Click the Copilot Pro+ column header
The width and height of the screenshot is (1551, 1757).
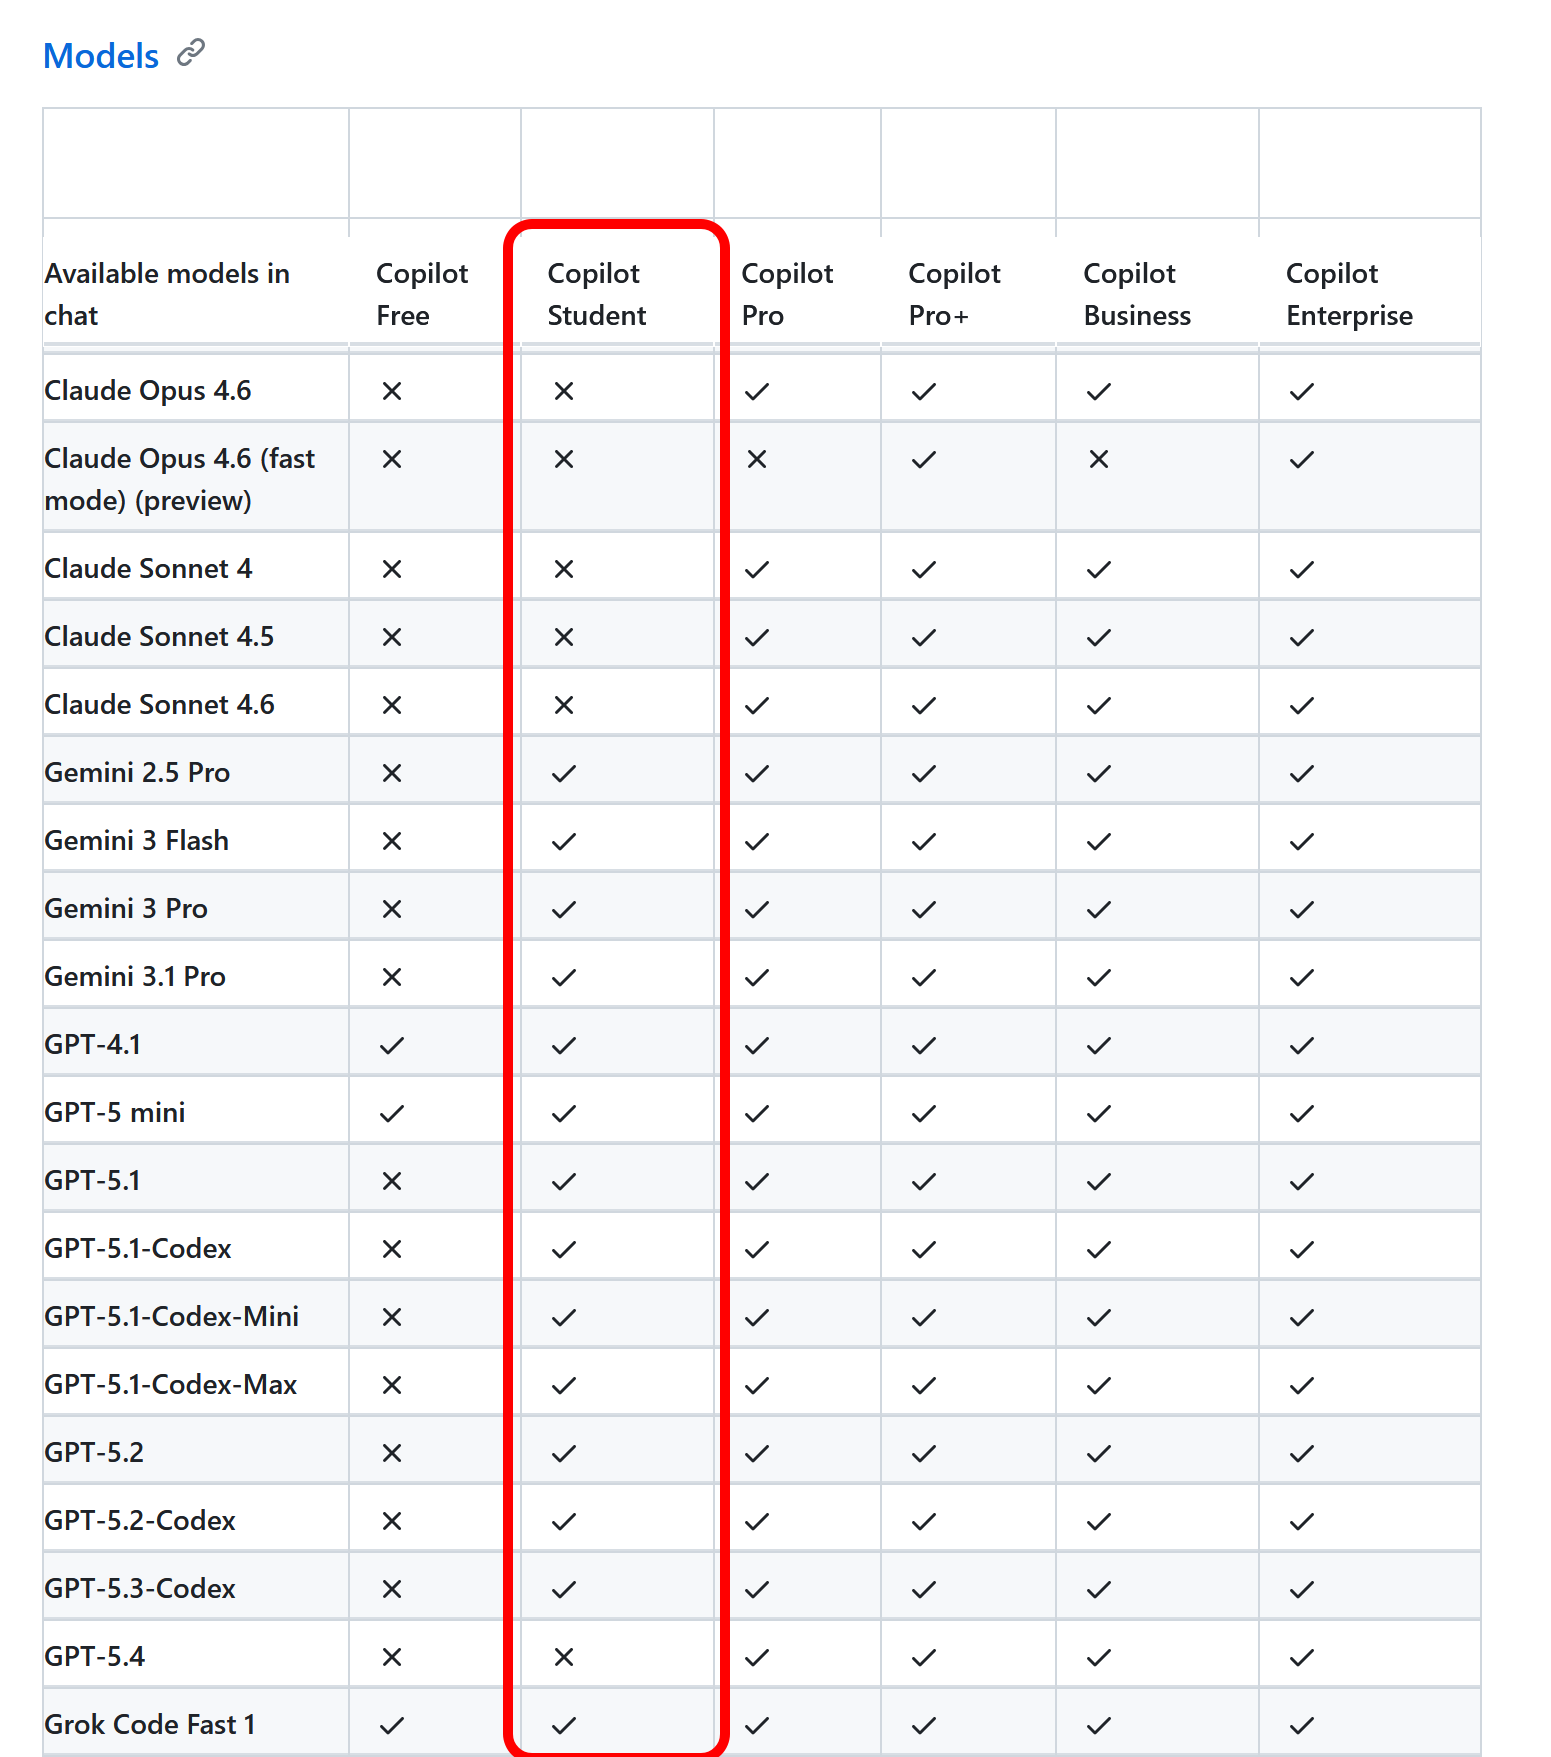tap(953, 294)
